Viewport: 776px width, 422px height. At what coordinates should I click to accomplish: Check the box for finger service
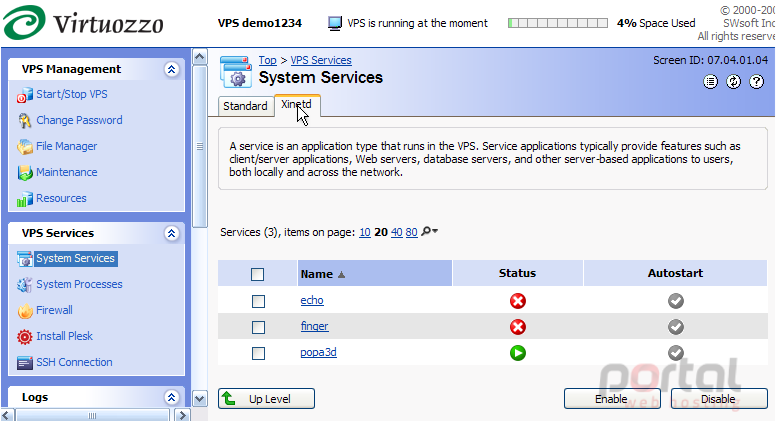(258, 328)
